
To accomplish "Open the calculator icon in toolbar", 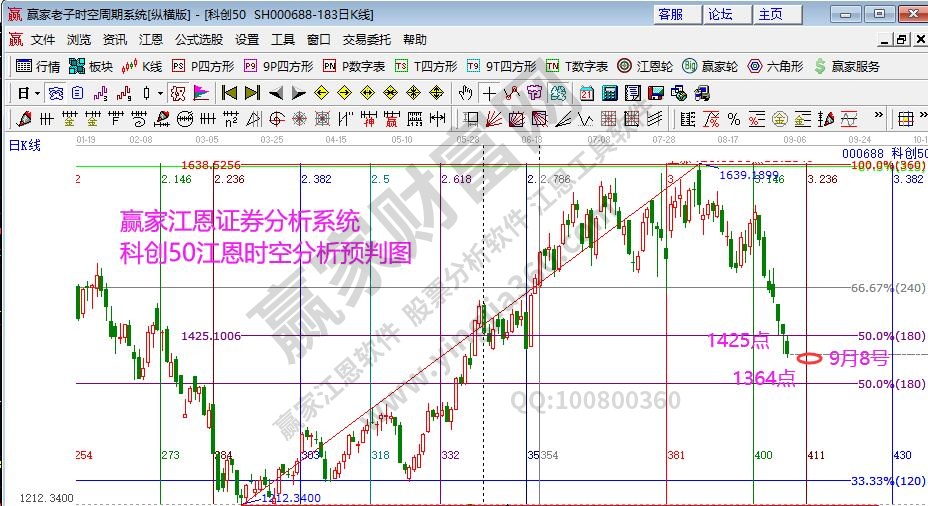I will (x=609, y=93).
